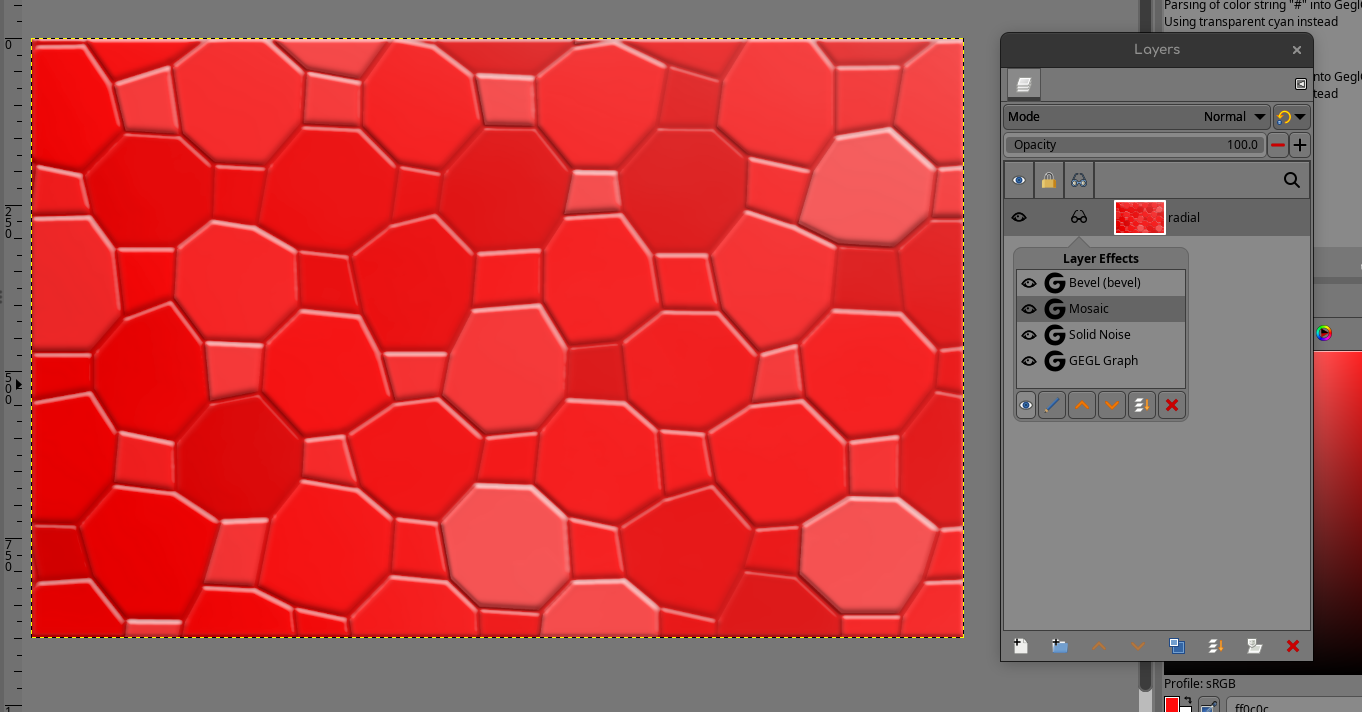Open the Layers dock configure menu
The image size is (1362, 712).
1301,85
